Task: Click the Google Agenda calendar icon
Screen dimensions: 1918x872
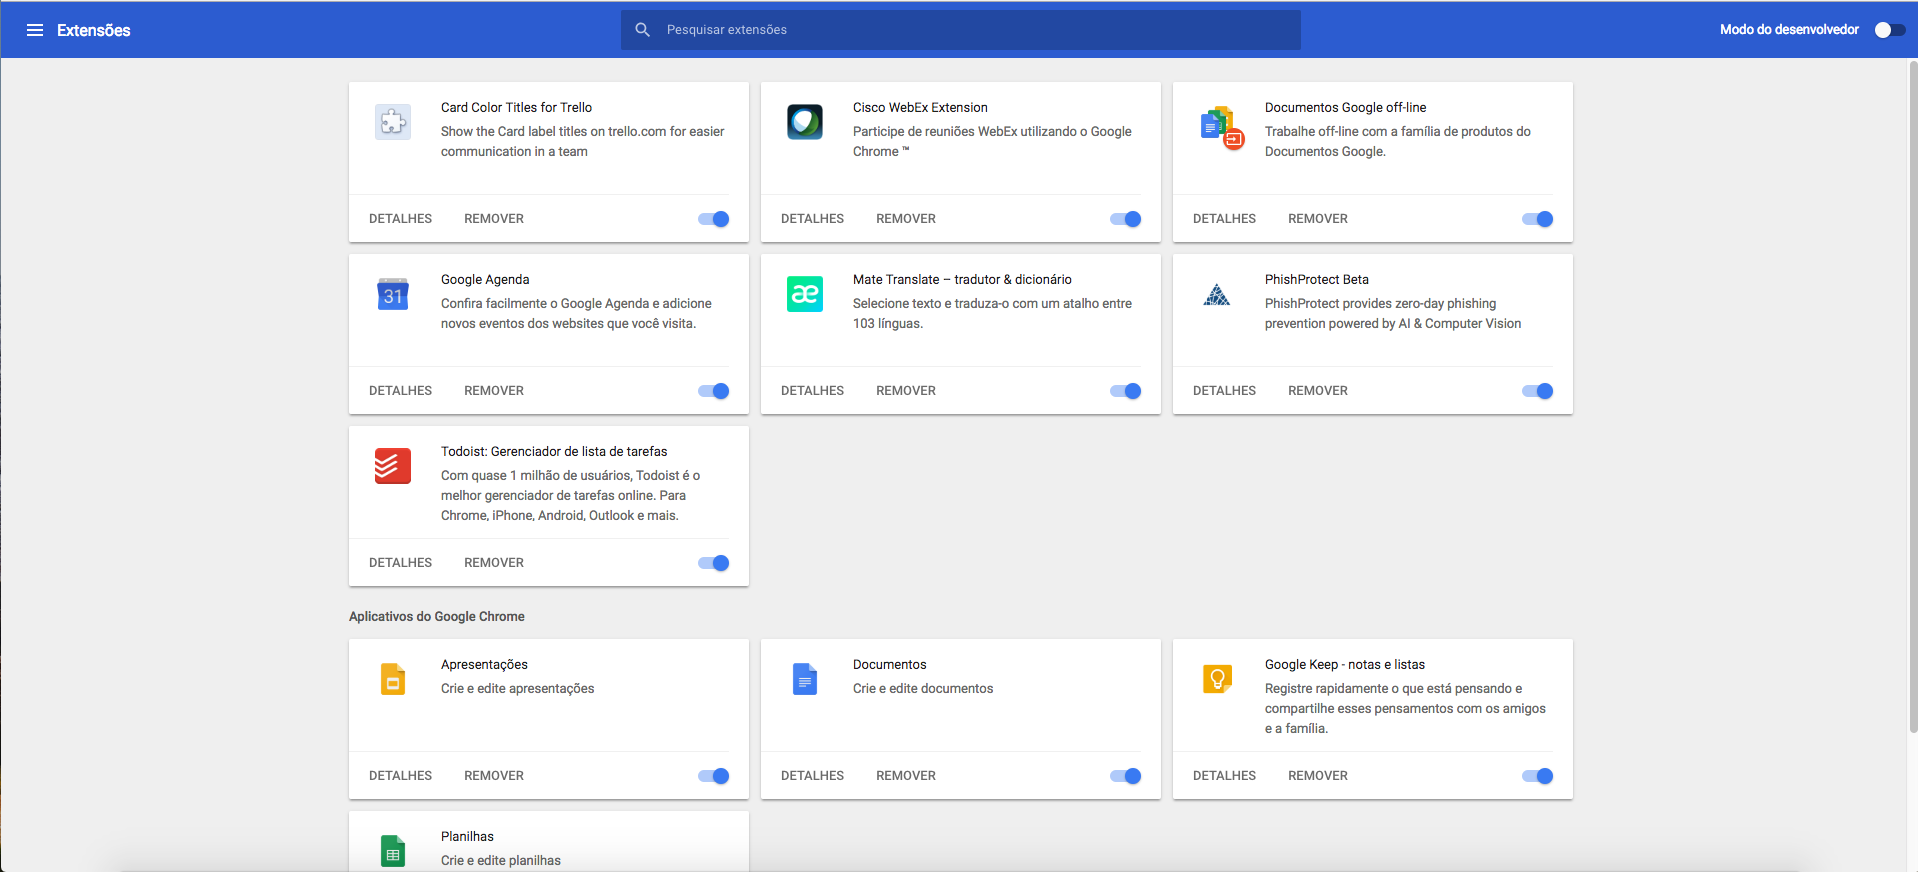Action: click(393, 294)
